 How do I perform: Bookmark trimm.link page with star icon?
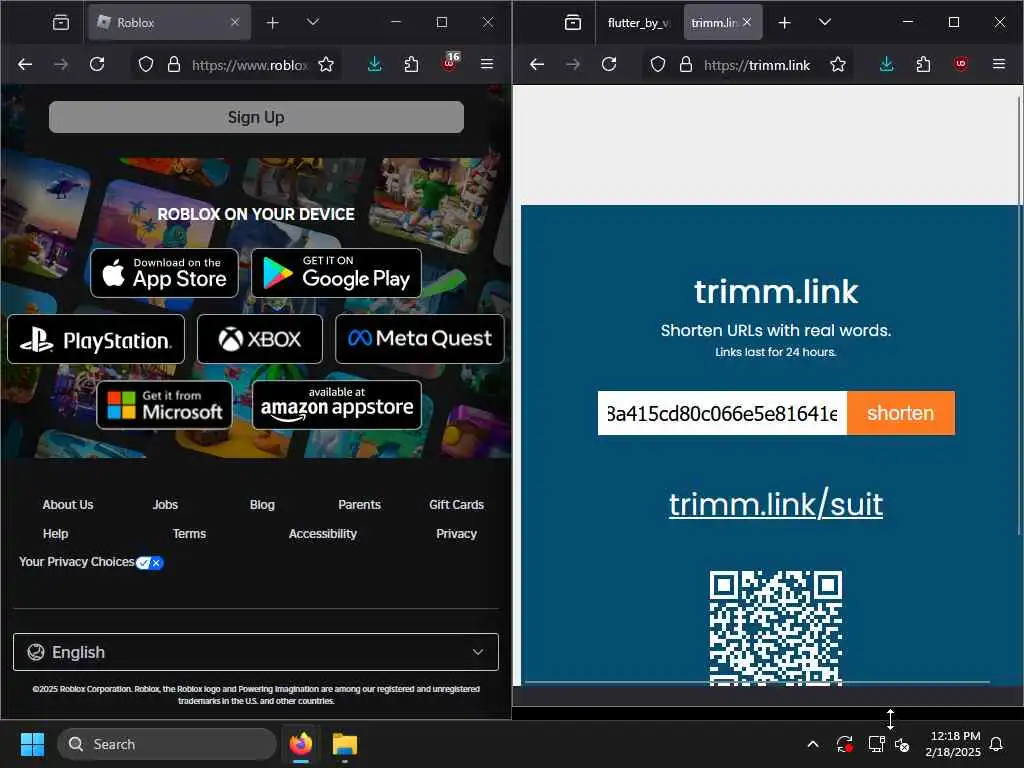click(x=838, y=64)
